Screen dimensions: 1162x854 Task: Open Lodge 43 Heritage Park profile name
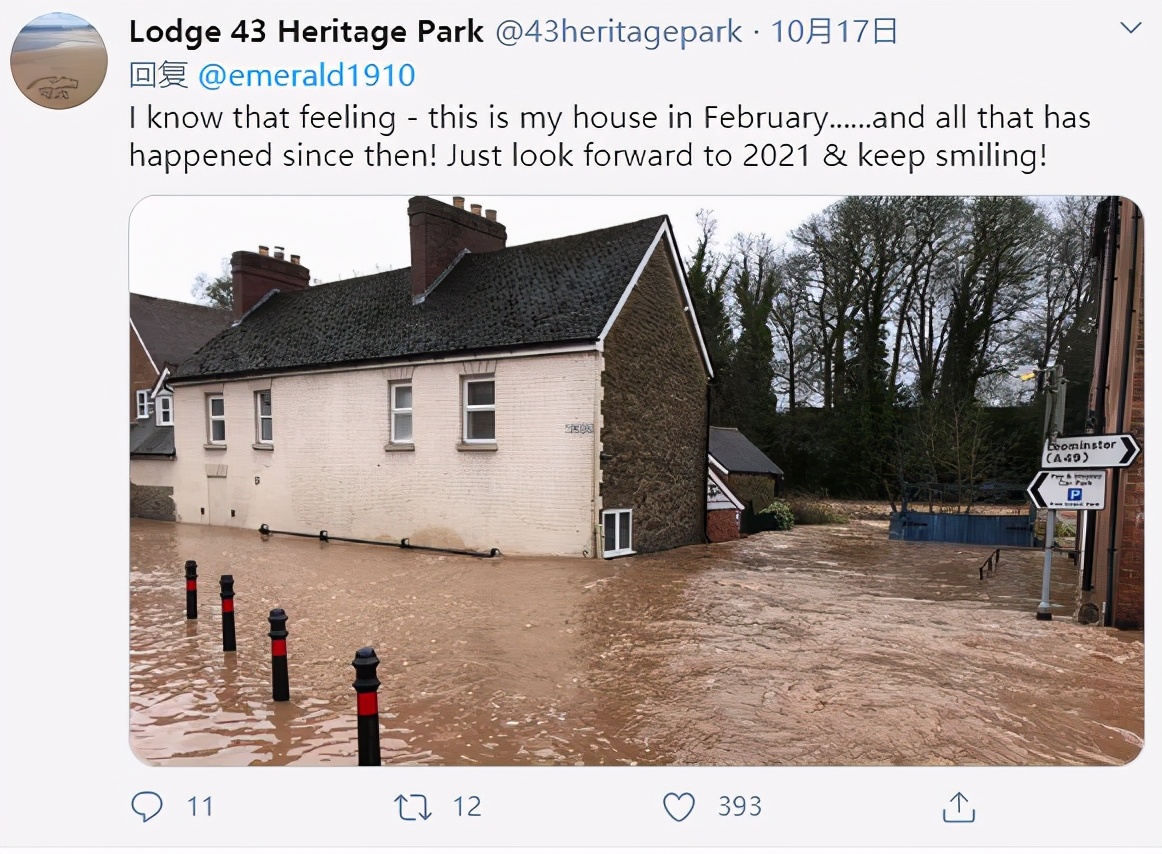tap(306, 33)
